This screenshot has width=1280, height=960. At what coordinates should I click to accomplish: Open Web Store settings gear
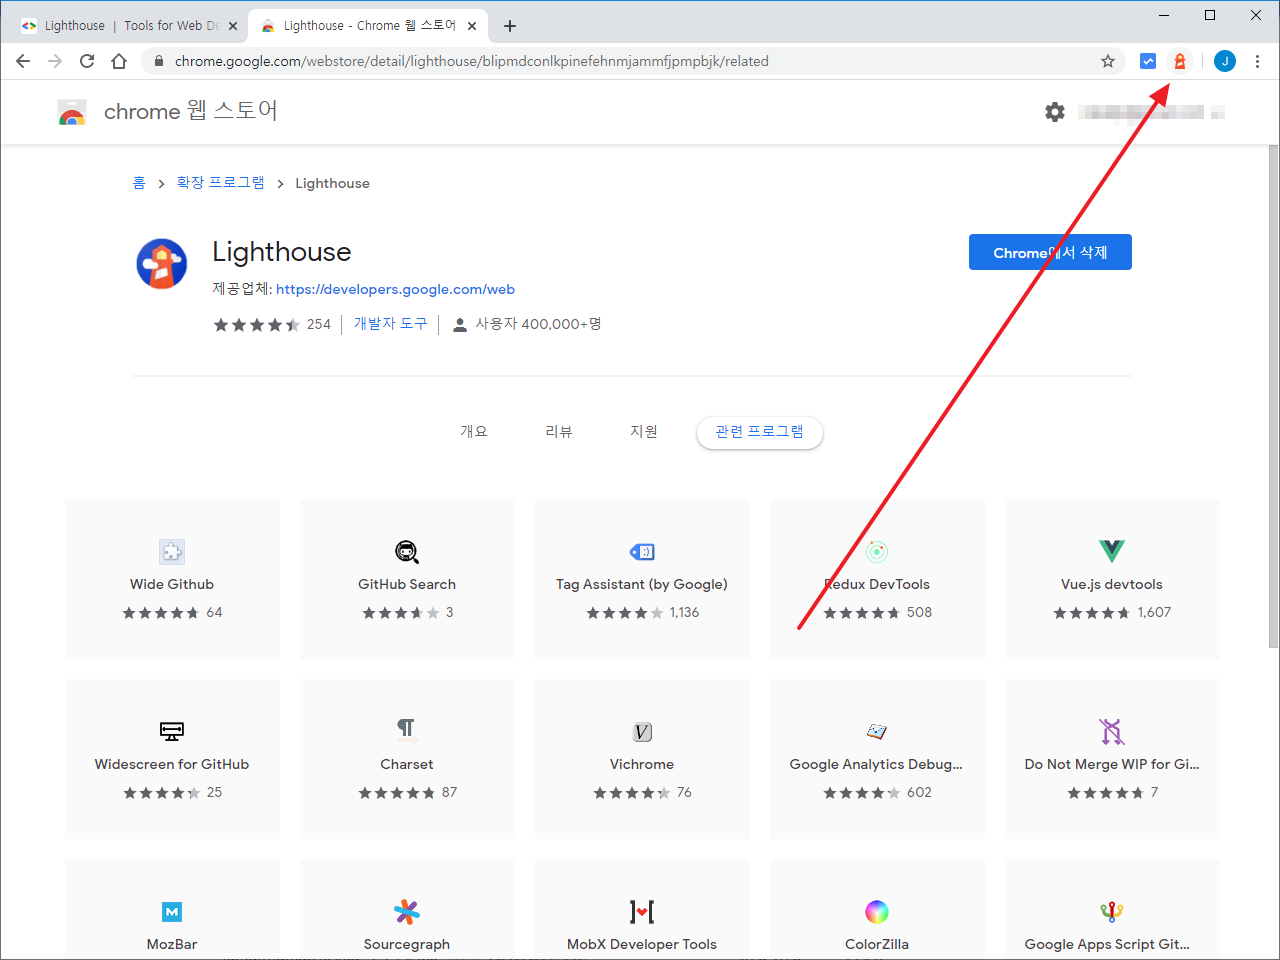(1055, 112)
